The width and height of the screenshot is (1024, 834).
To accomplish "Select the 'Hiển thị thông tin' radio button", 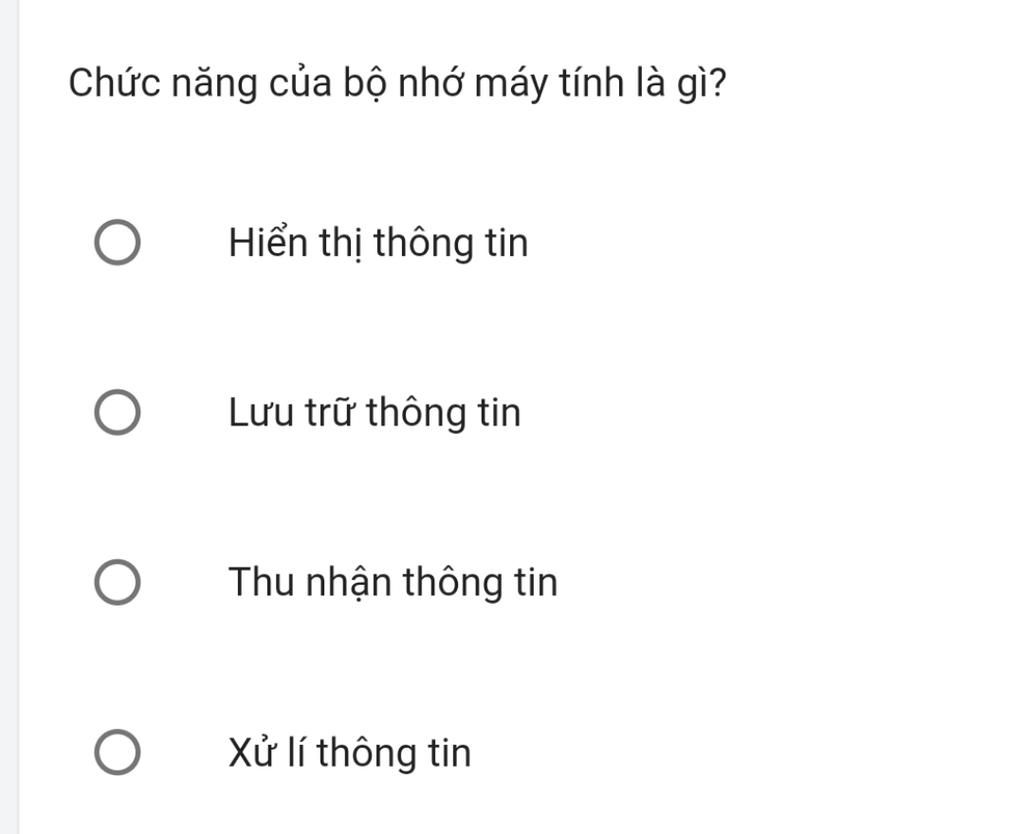I will point(118,242).
